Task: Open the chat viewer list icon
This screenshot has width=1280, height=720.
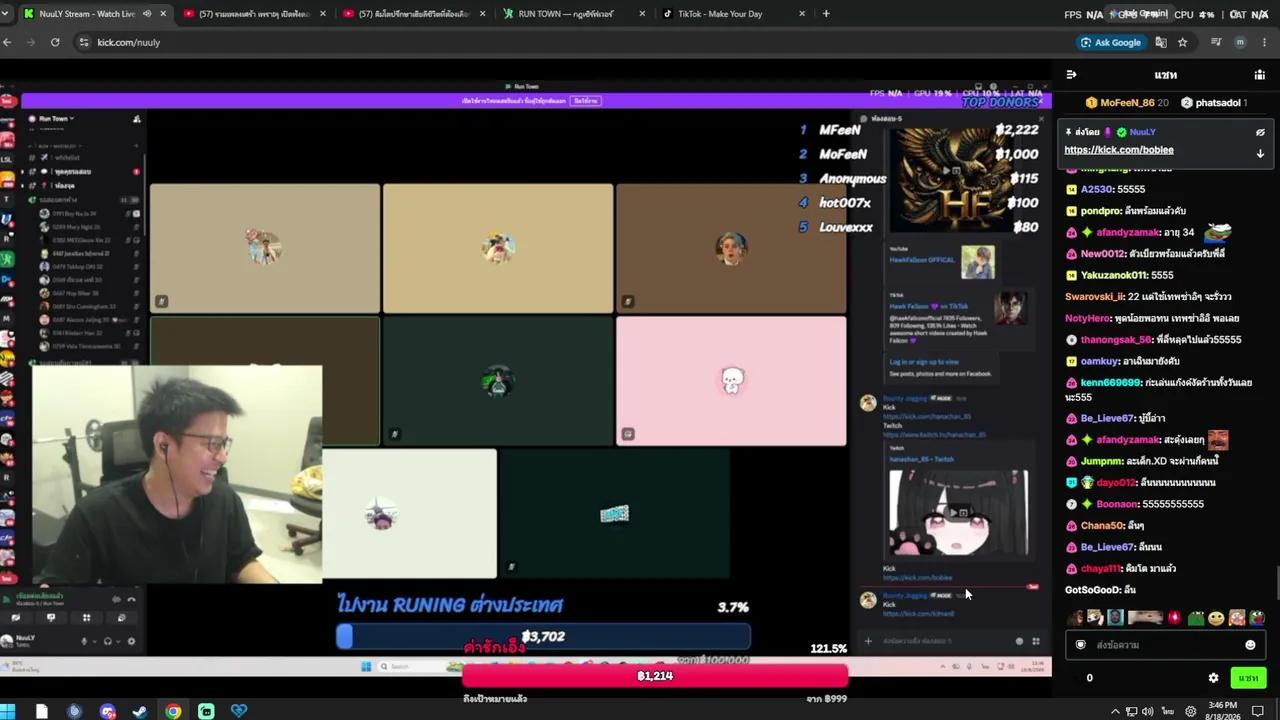Action: tap(1260, 75)
